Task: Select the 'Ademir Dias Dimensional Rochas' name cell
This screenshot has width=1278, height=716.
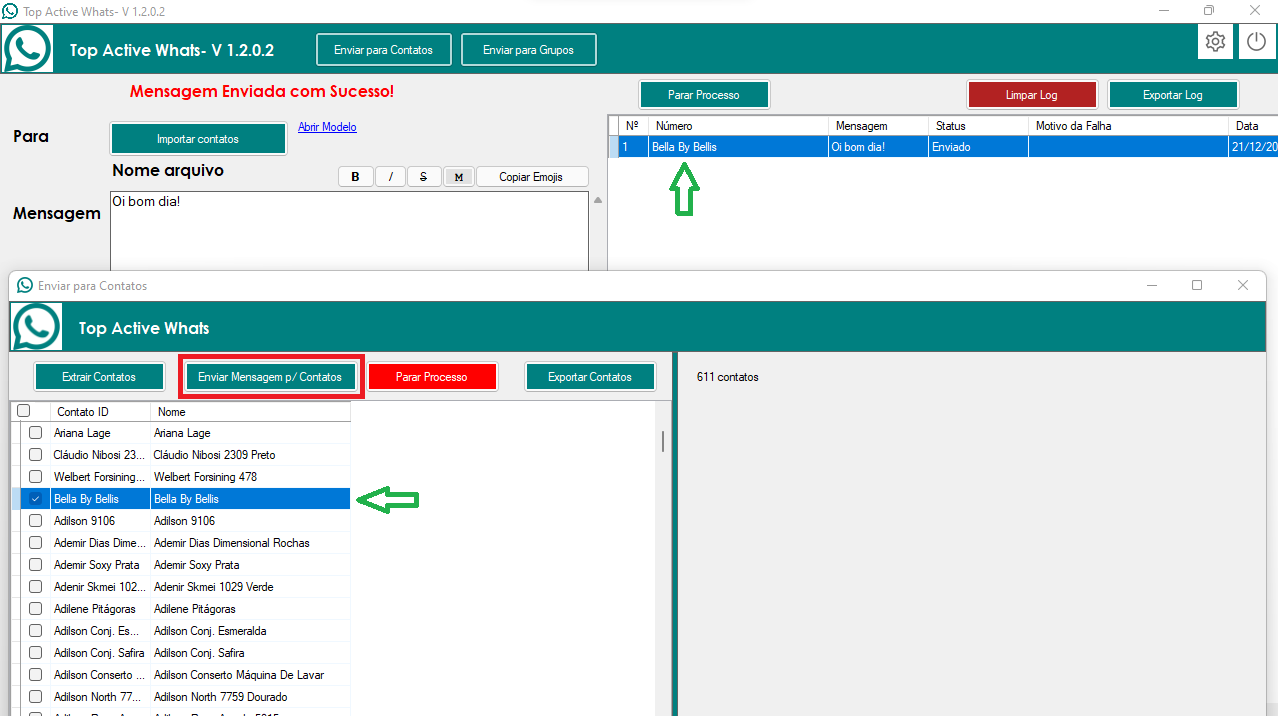Action: pyautogui.click(x=250, y=543)
